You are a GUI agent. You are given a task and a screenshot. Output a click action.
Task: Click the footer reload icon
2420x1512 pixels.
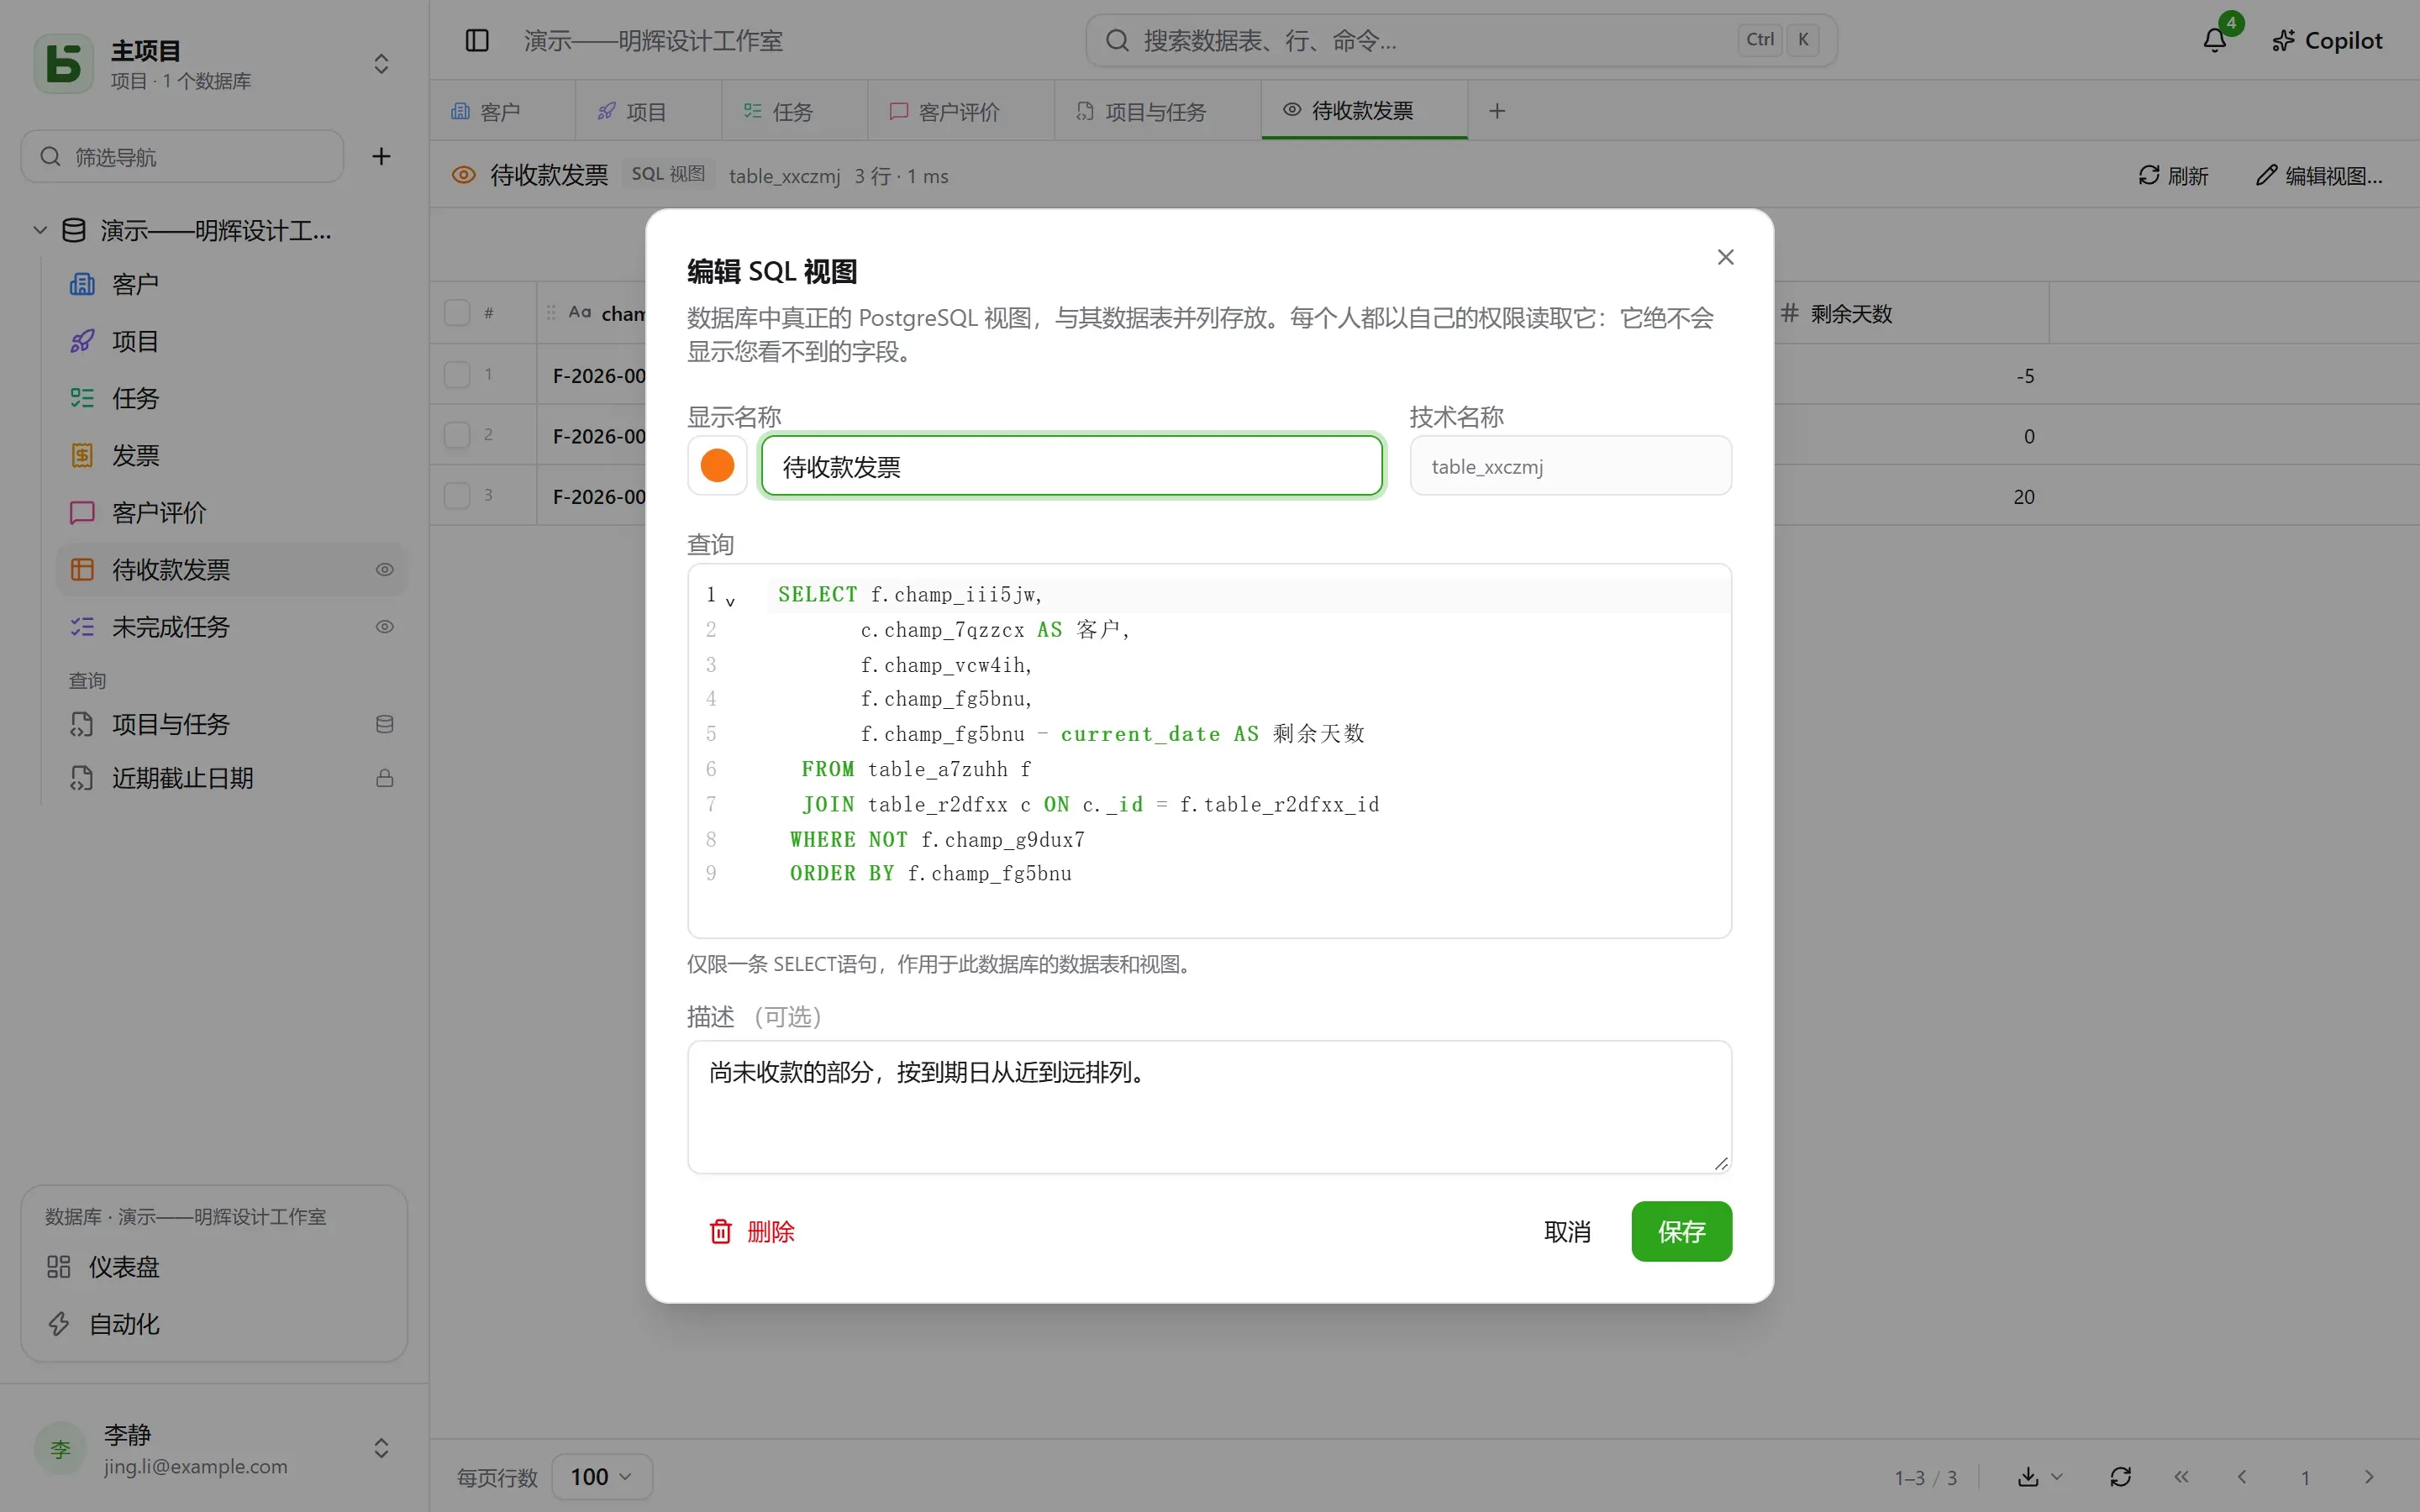coord(2120,1477)
